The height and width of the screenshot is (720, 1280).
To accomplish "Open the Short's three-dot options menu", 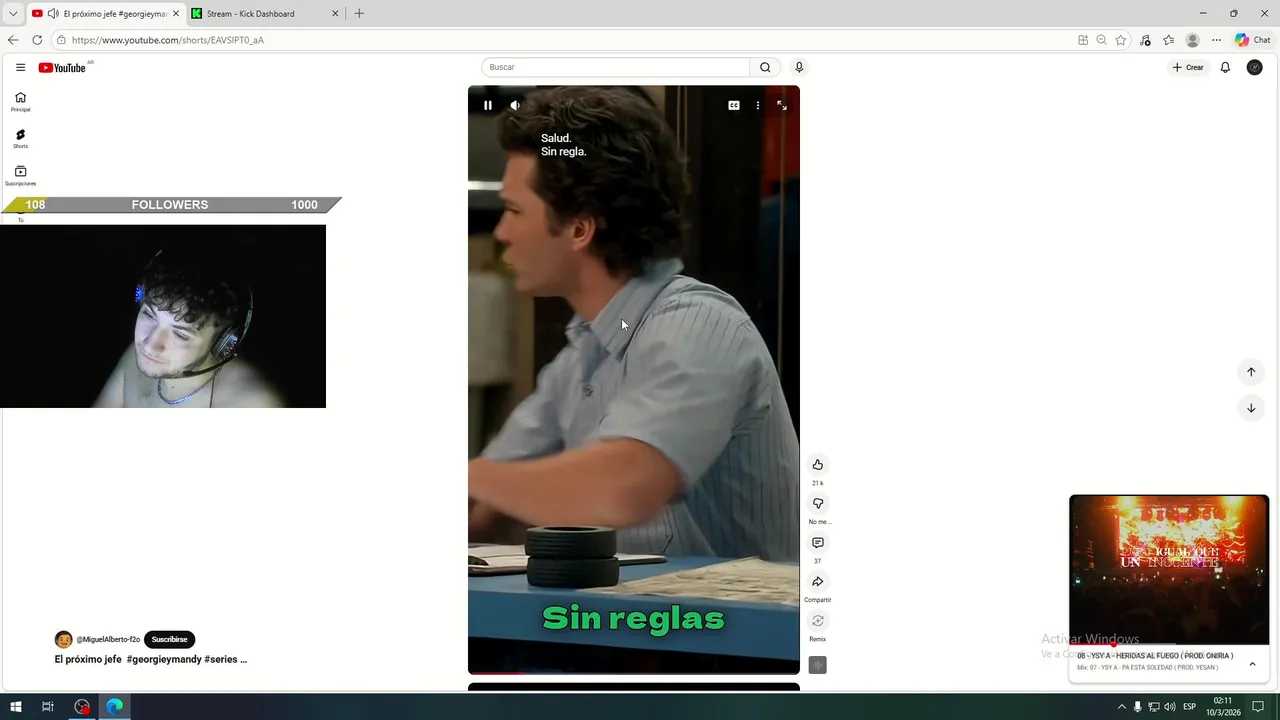I will click(757, 105).
